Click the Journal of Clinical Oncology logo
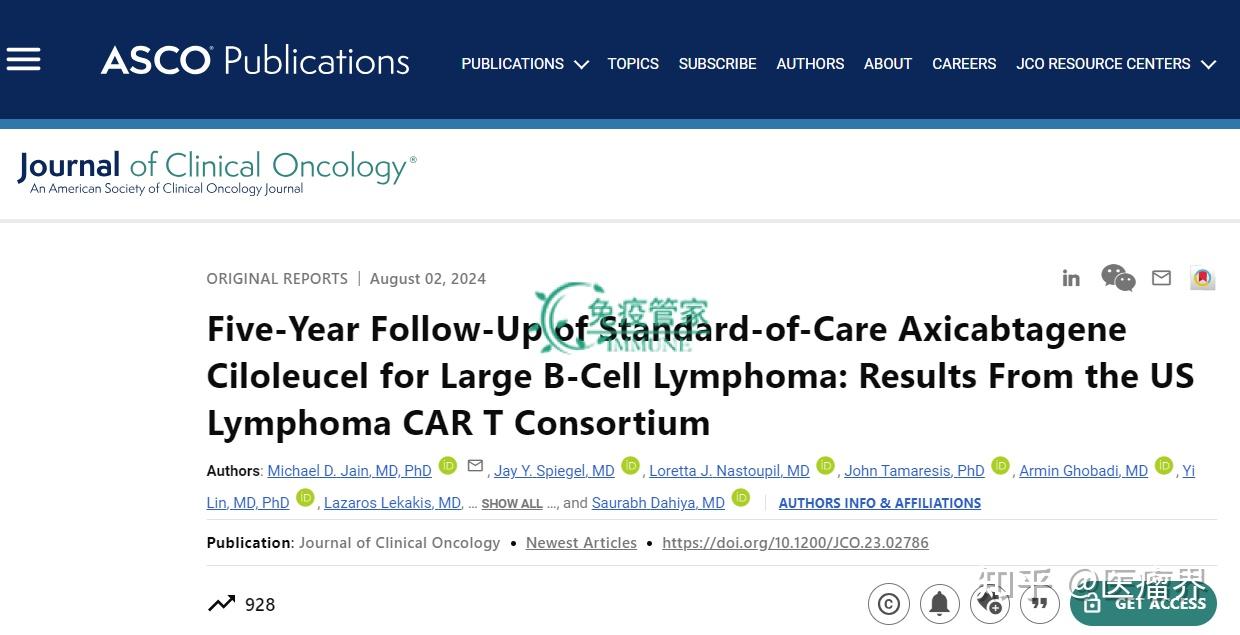The width and height of the screenshot is (1240, 635). pyautogui.click(x=216, y=171)
